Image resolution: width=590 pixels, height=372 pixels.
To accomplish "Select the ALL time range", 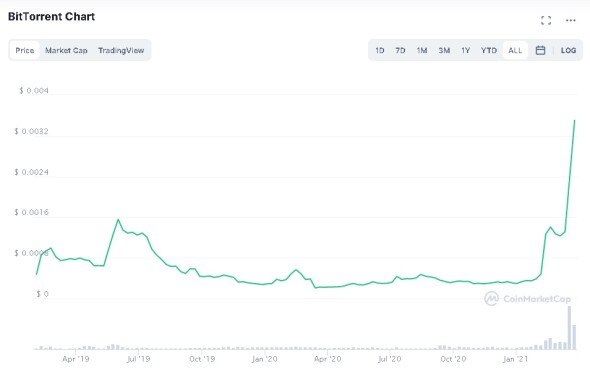I will 515,50.
